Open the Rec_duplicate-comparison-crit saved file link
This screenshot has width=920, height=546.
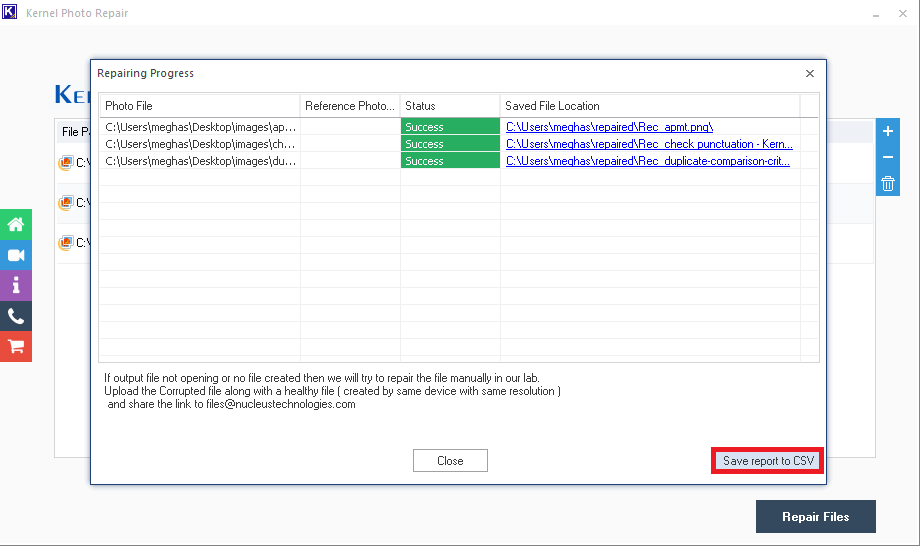(x=648, y=161)
